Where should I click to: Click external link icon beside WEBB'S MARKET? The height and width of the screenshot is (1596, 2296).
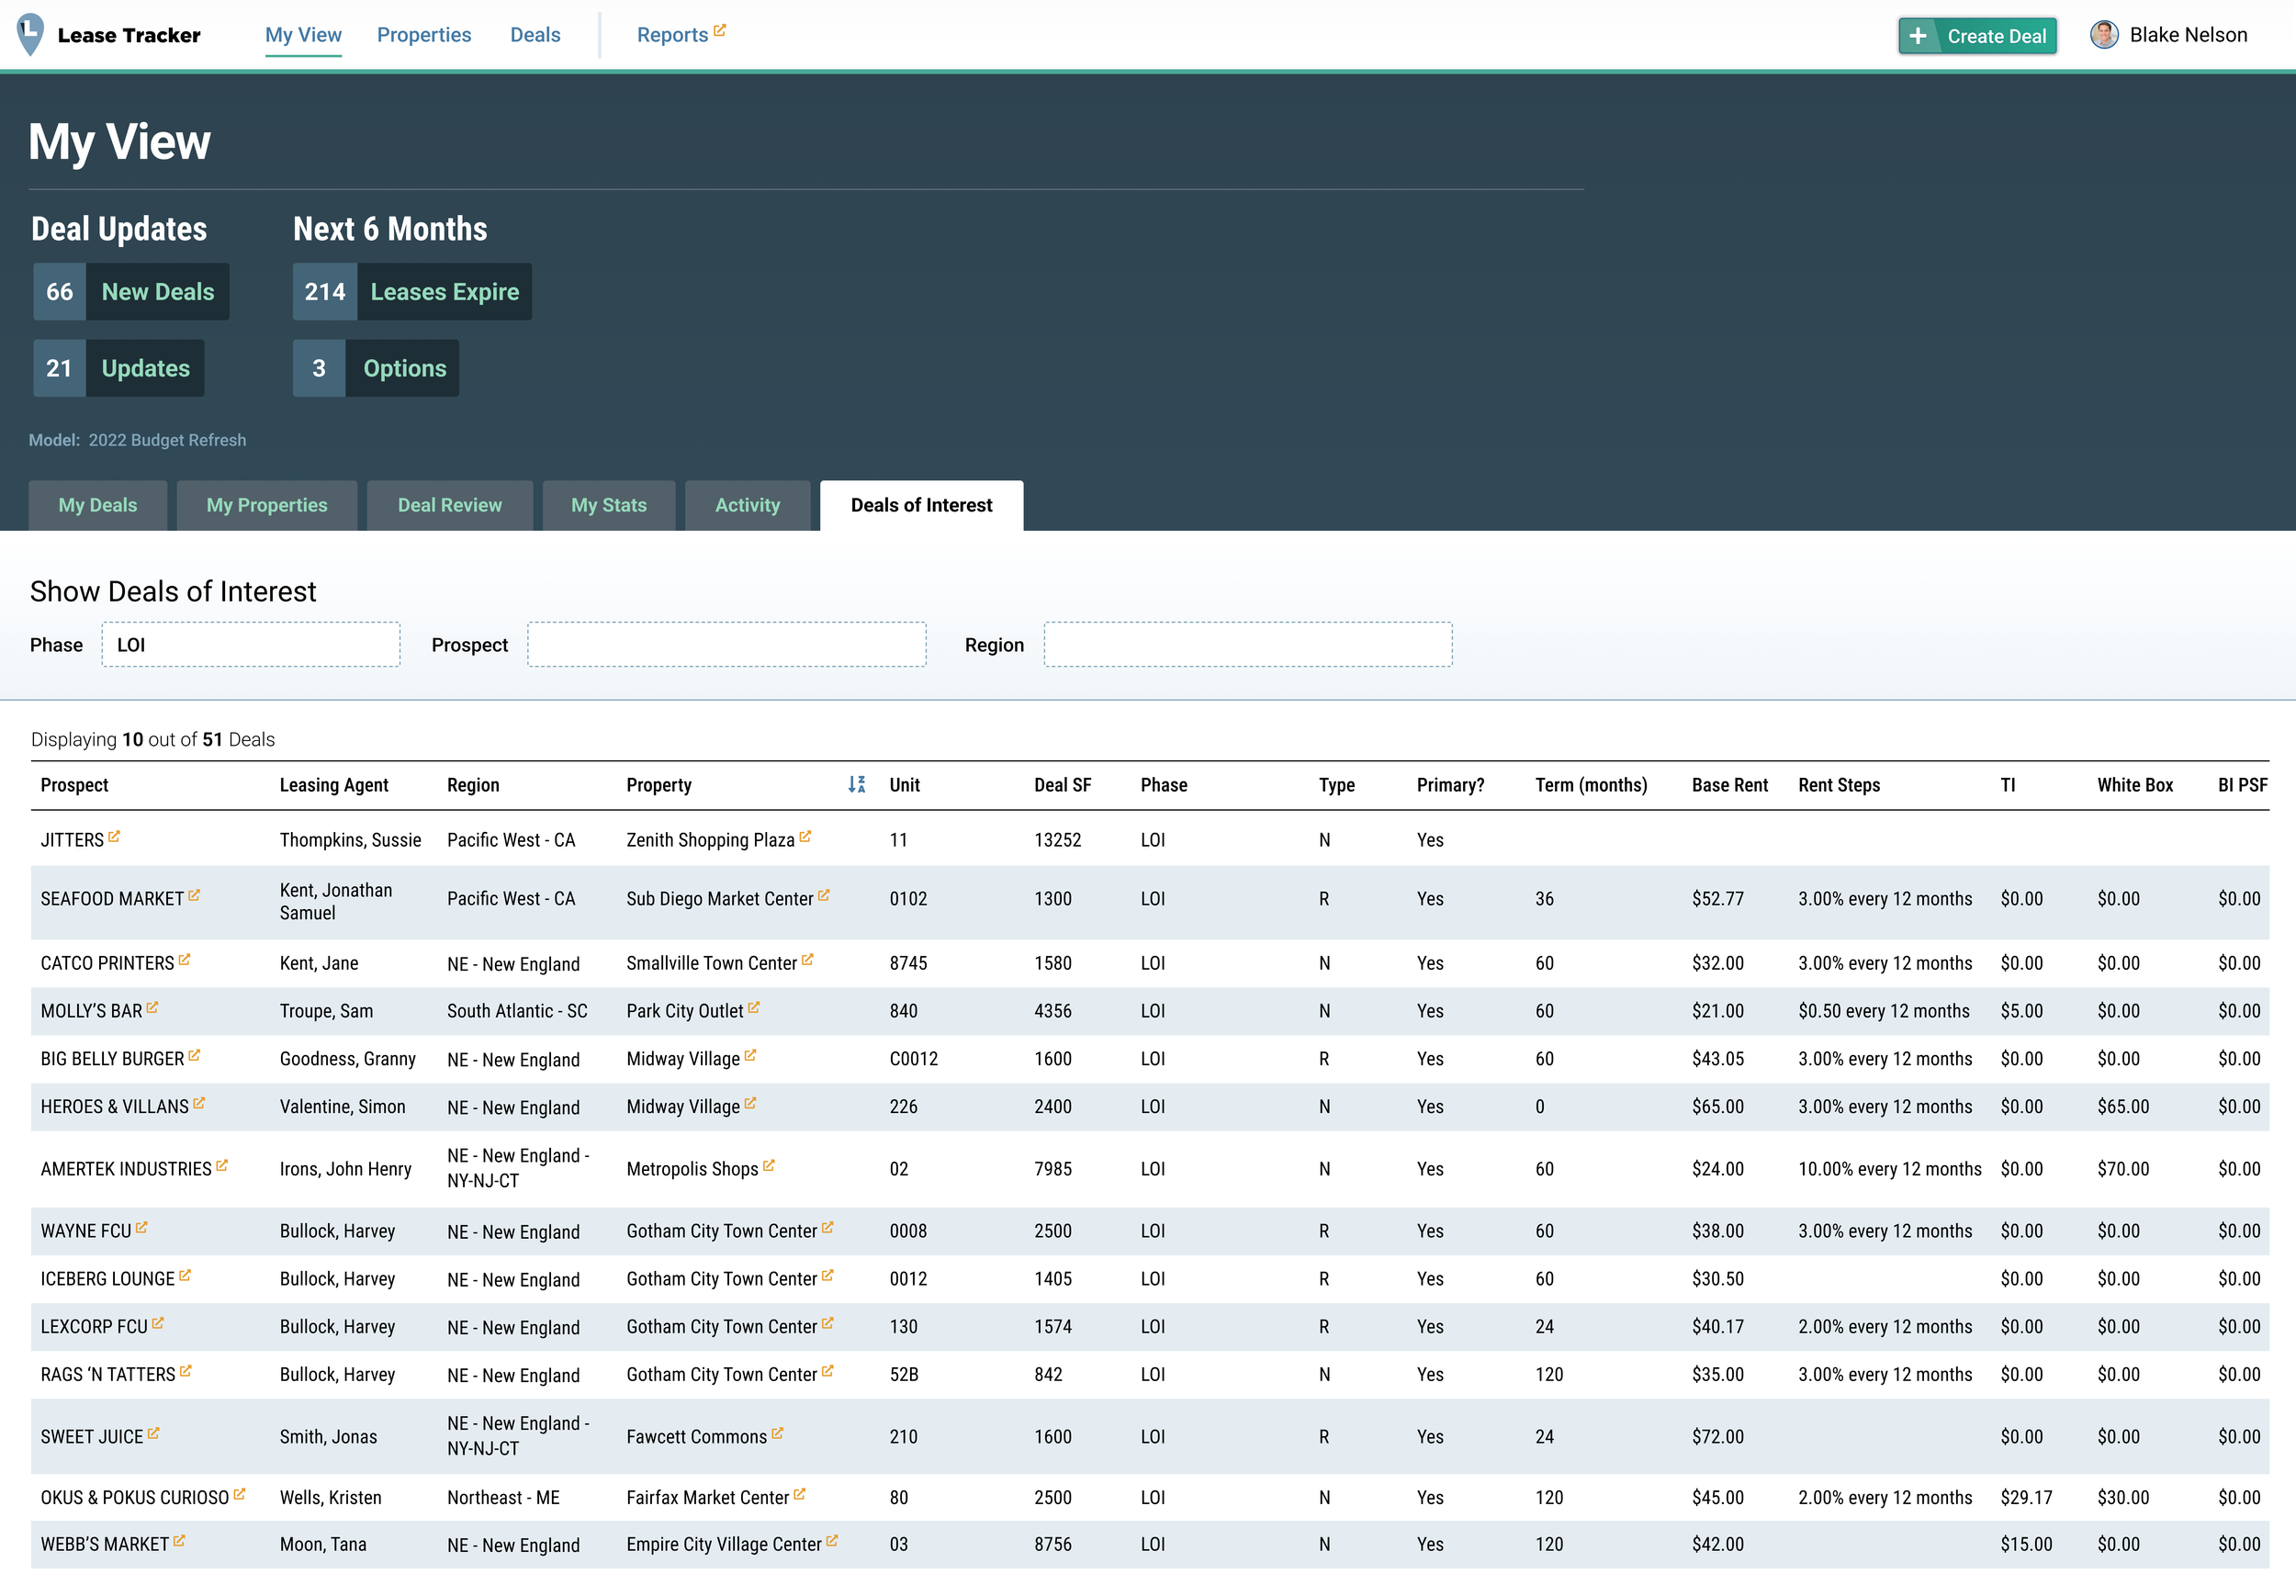pyautogui.click(x=179, y=1542)
